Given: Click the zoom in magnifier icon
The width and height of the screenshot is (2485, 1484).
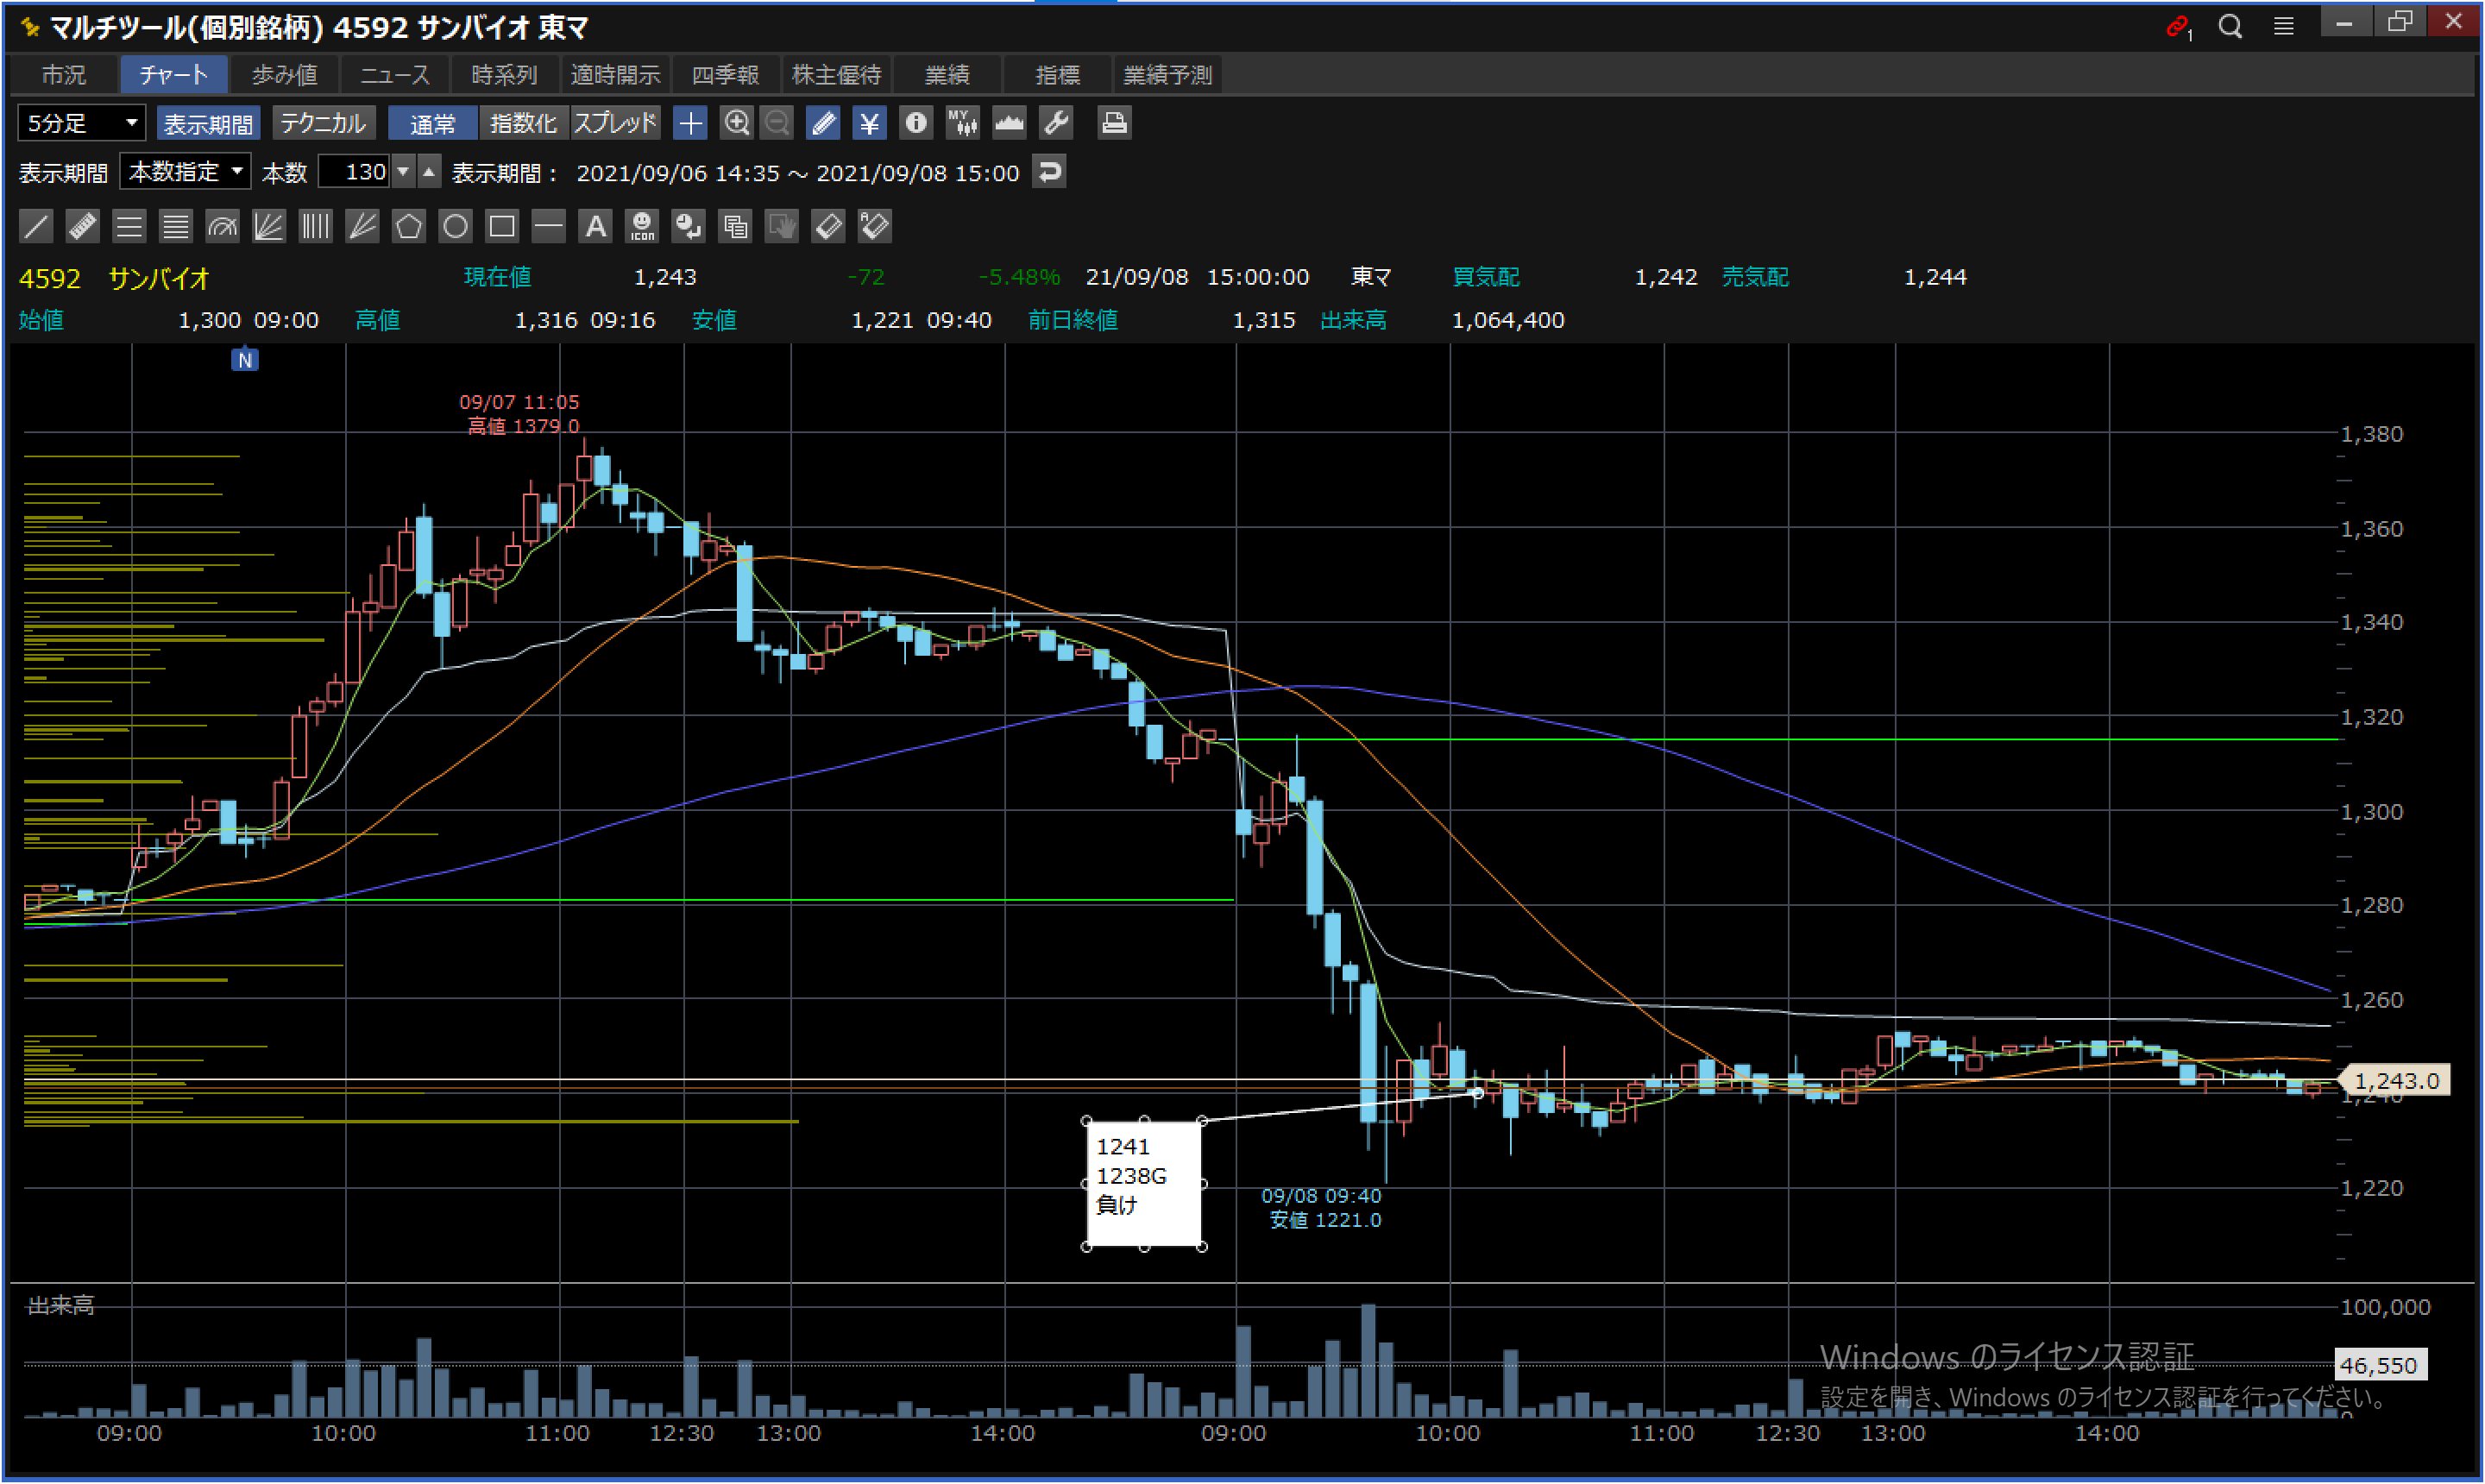Looking at the screenshot, I should click(x=737, y=123).
